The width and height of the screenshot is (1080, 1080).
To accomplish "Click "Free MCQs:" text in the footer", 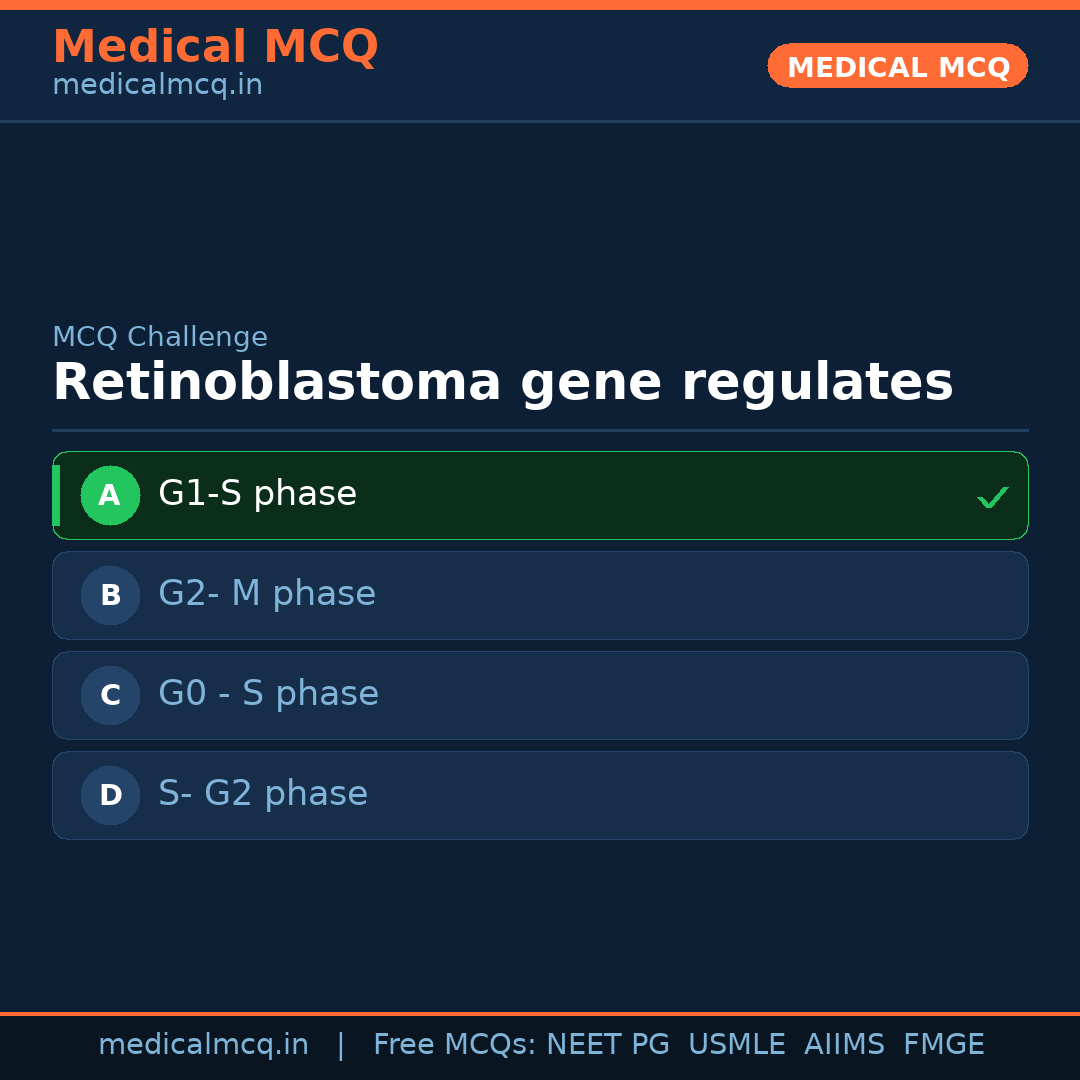I will pos(455,1045).
